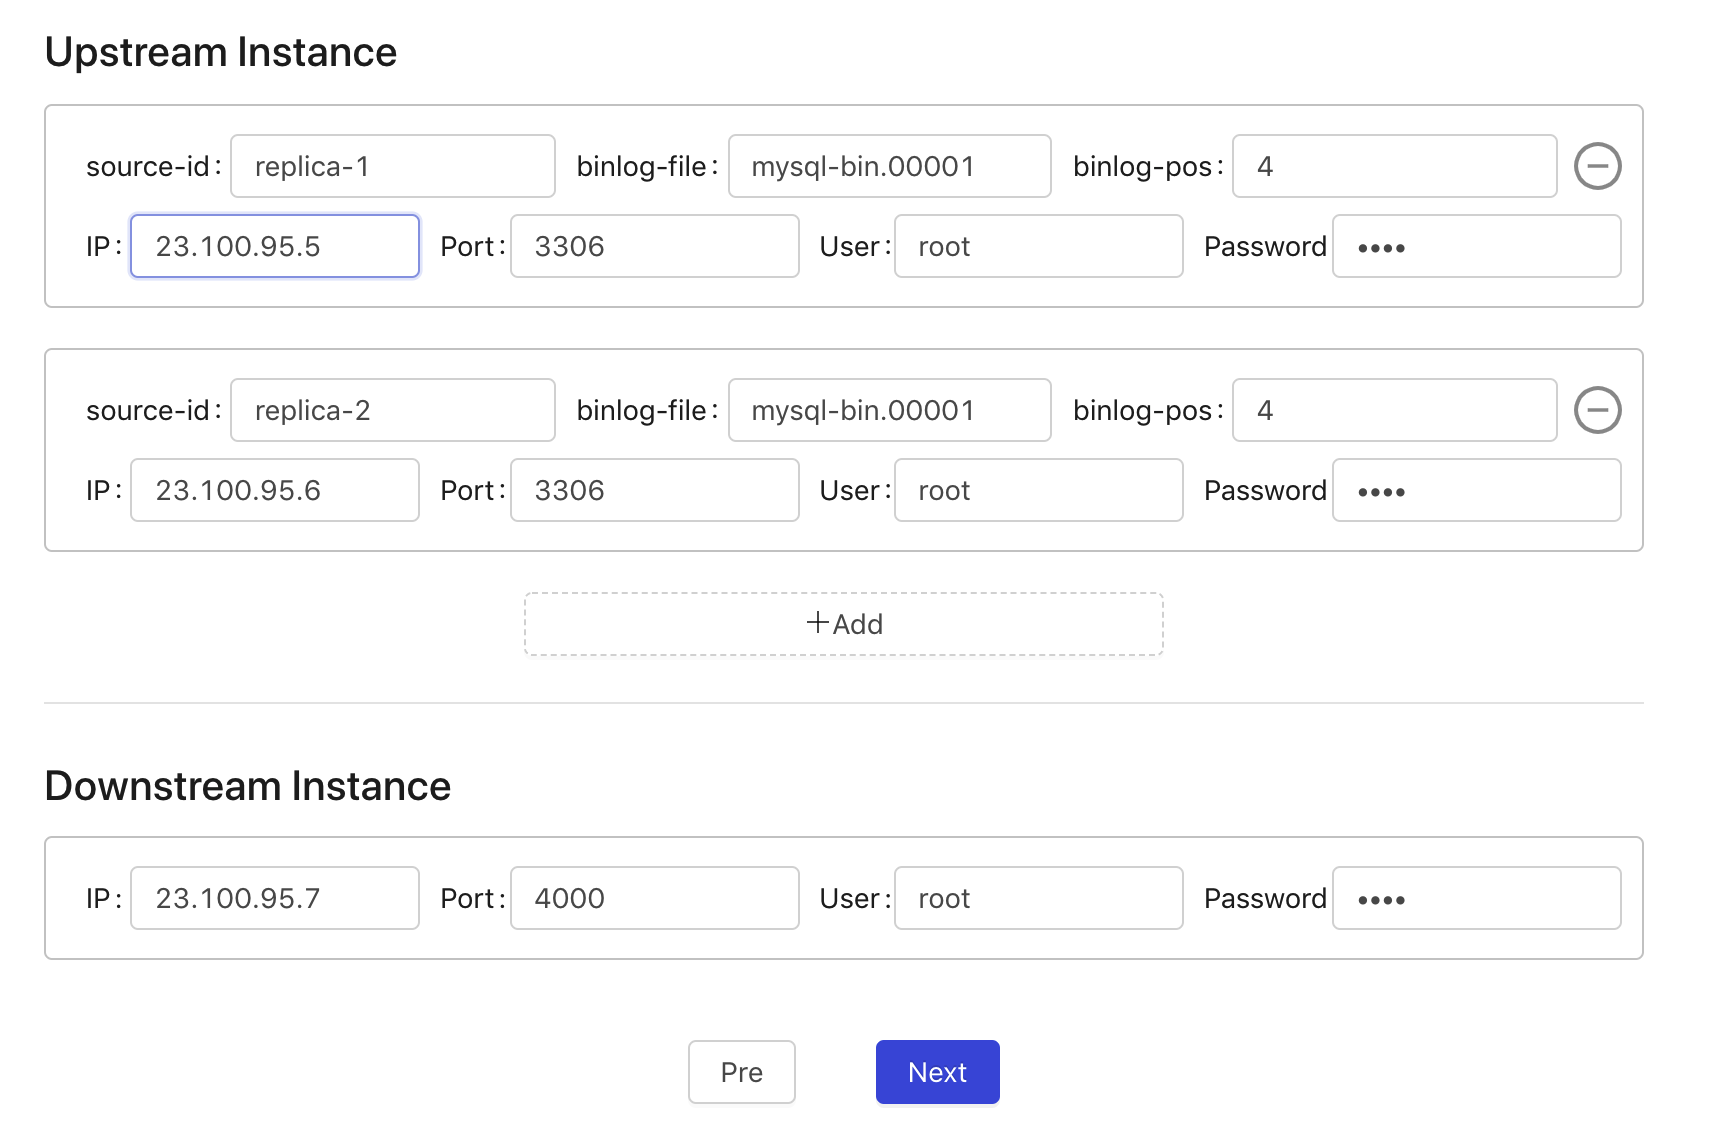
Task: Remove the replica-1 upstream instance
Action: click(x=1597, y=166)
